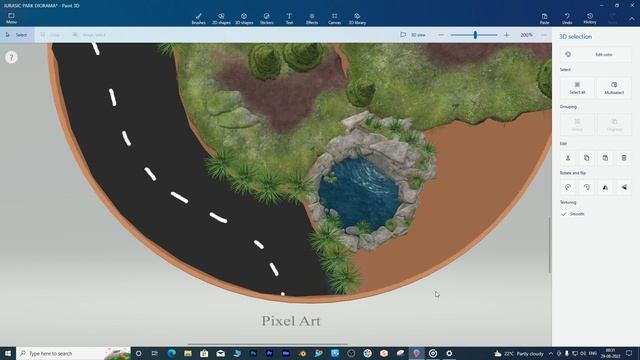Copy the selected 3D object
This screenshot has height=360, width=640.
point(587,158)
